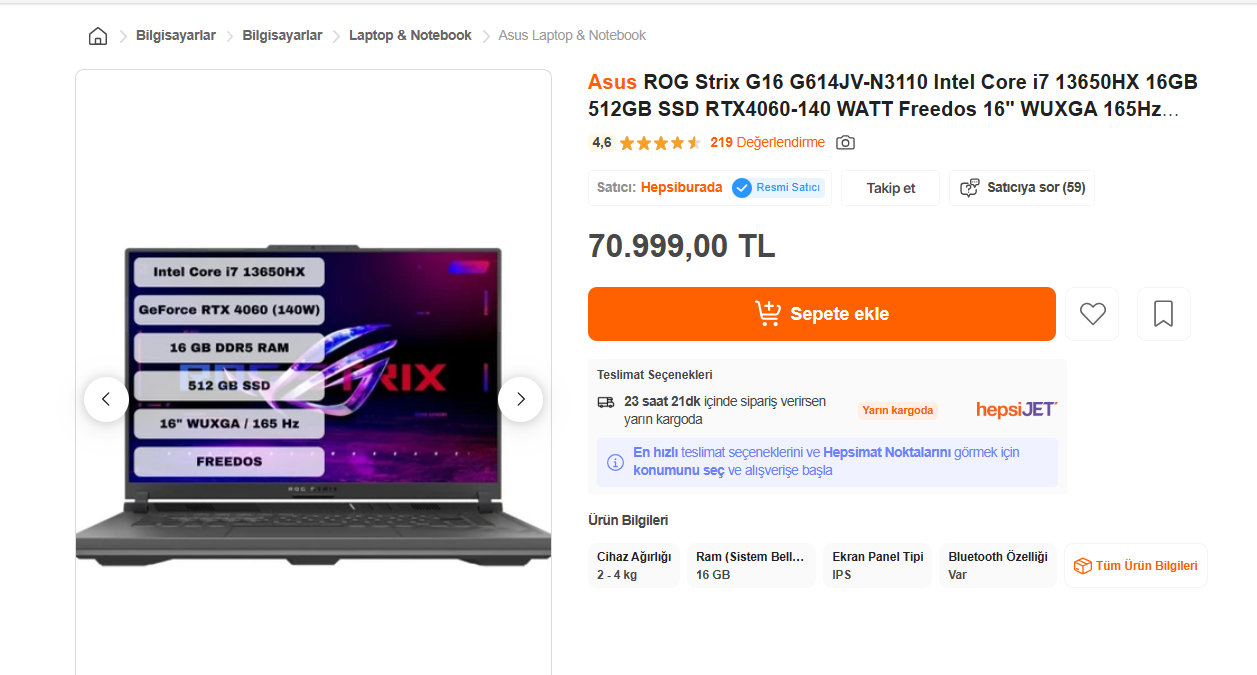The height and width of the screenshot is (675, 1257).
Task: Navigate to Asus Laptop & Notebook breadcrumb
Action: click(572, 36)
